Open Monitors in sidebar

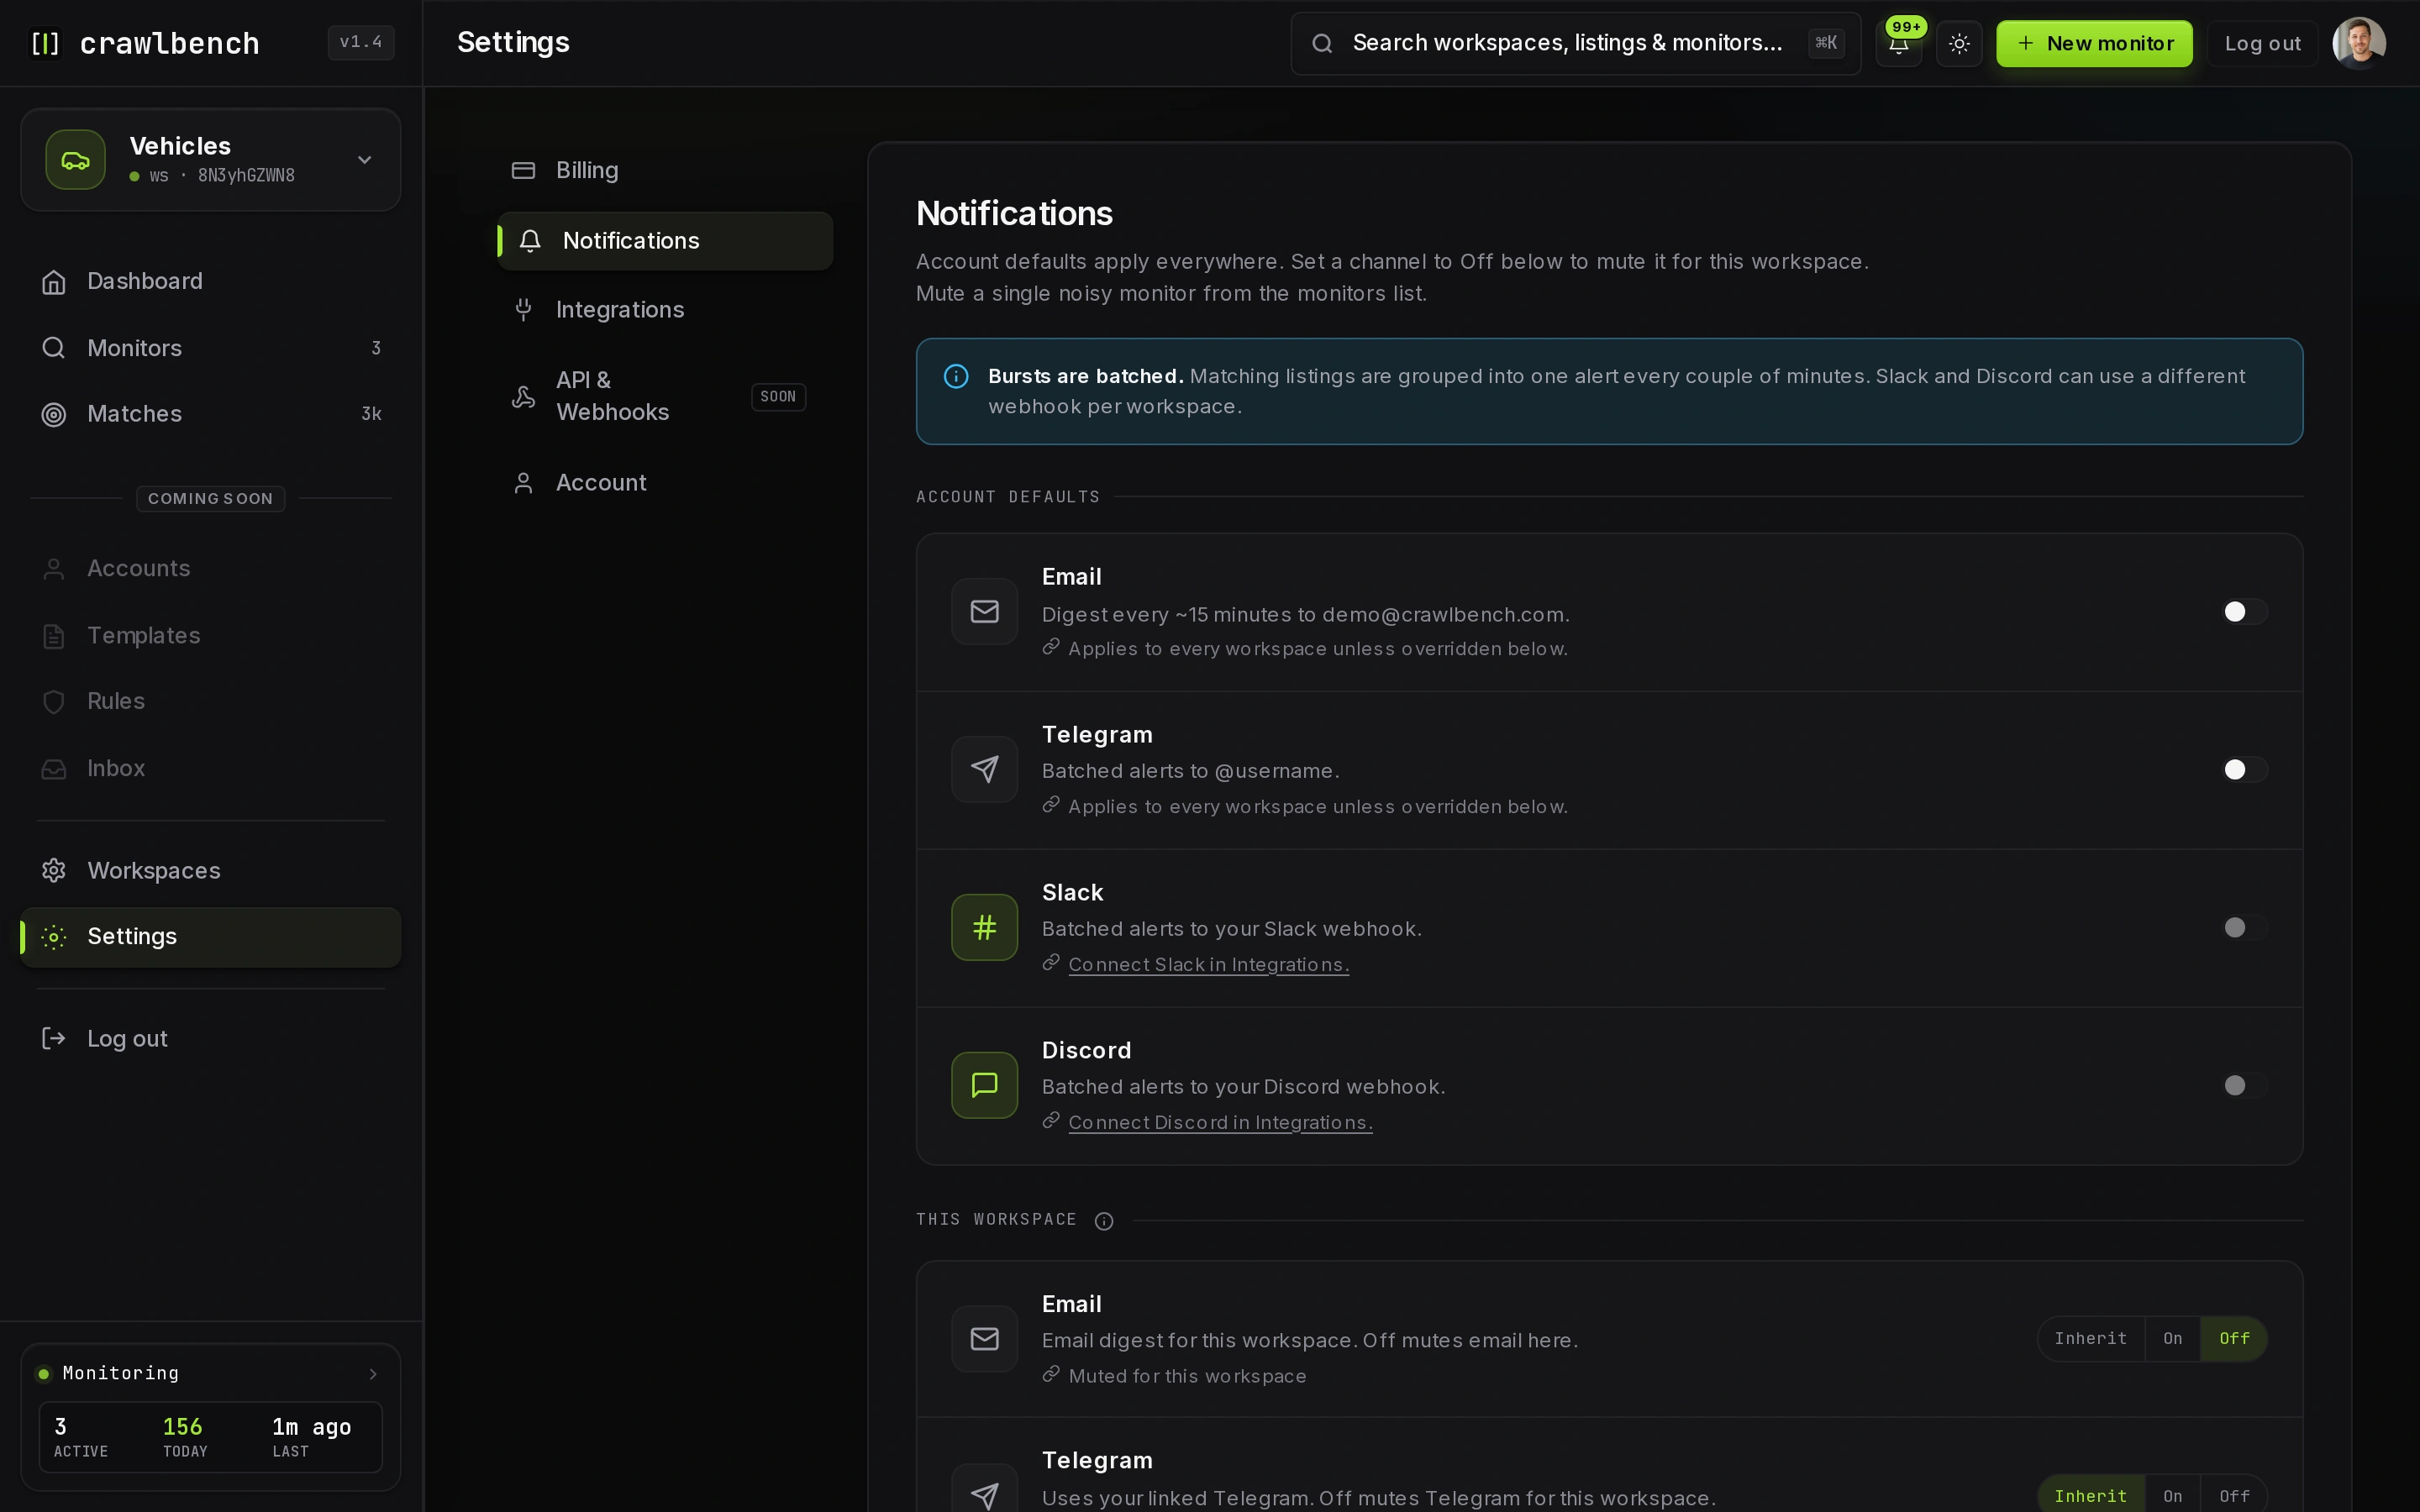[211, 348]
